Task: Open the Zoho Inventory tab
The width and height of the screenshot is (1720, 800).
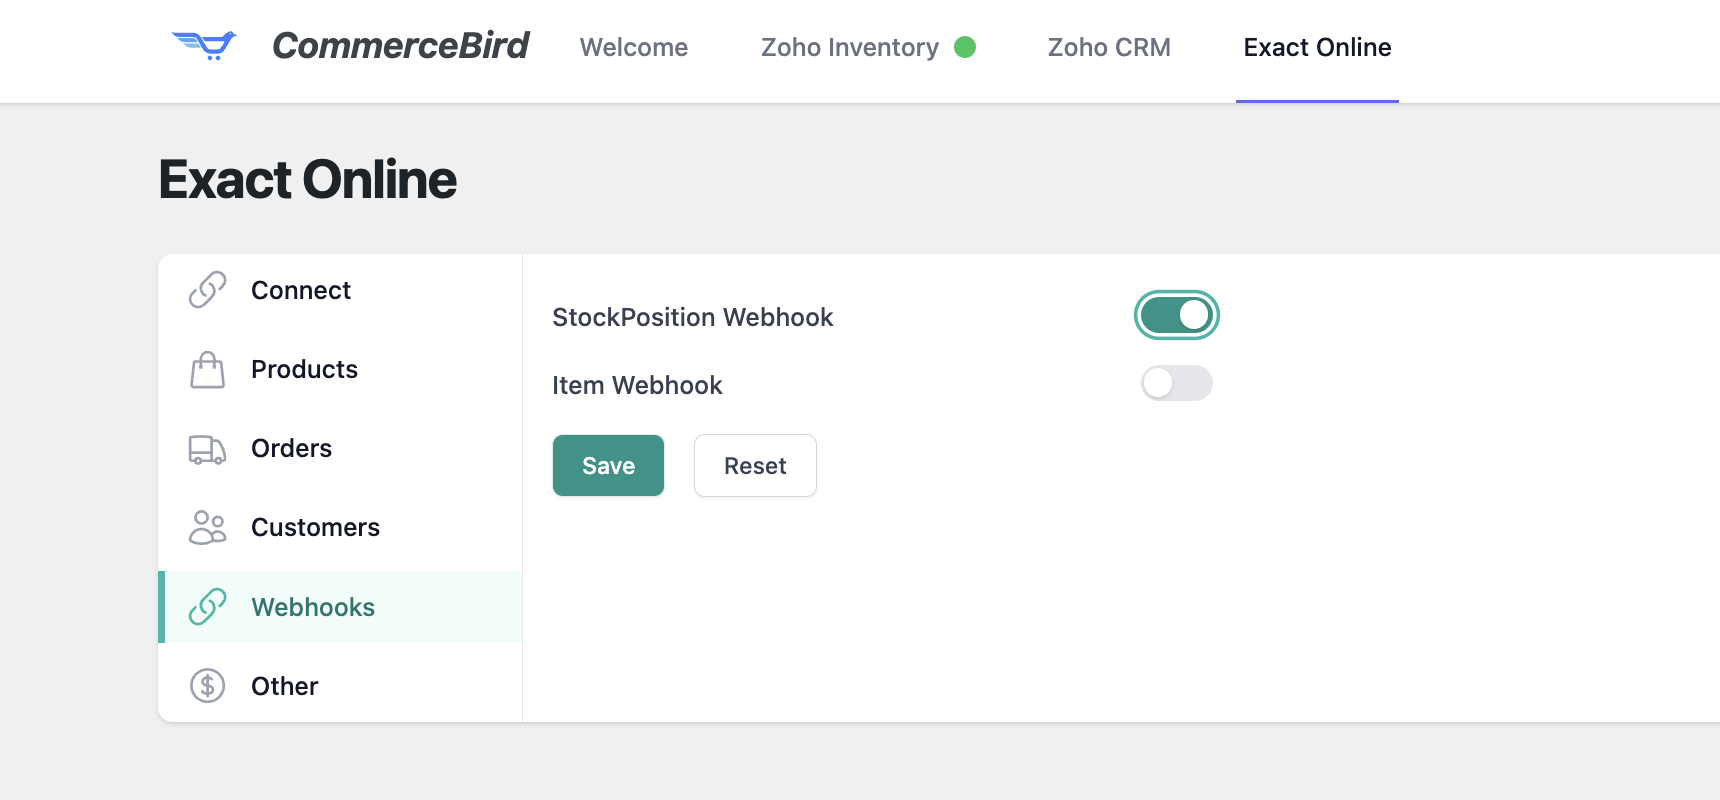Action: pos(850,47)
